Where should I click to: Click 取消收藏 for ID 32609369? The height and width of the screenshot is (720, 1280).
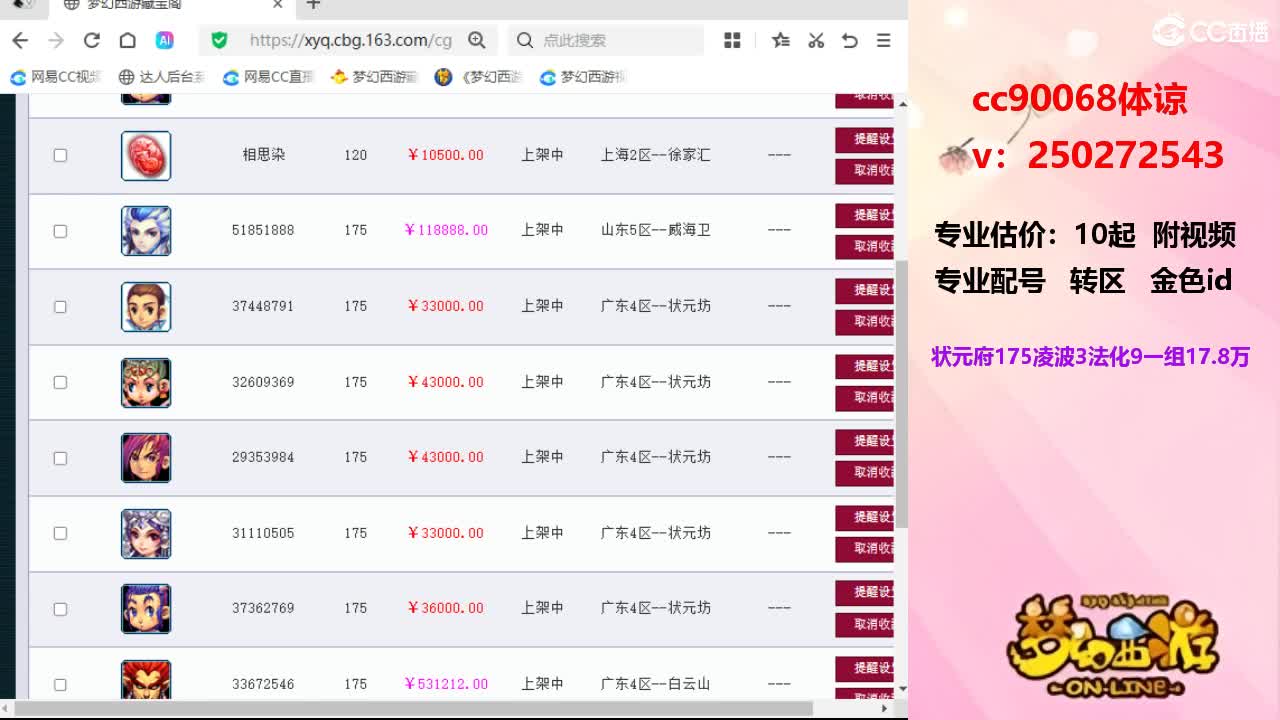tap(864, 397)
